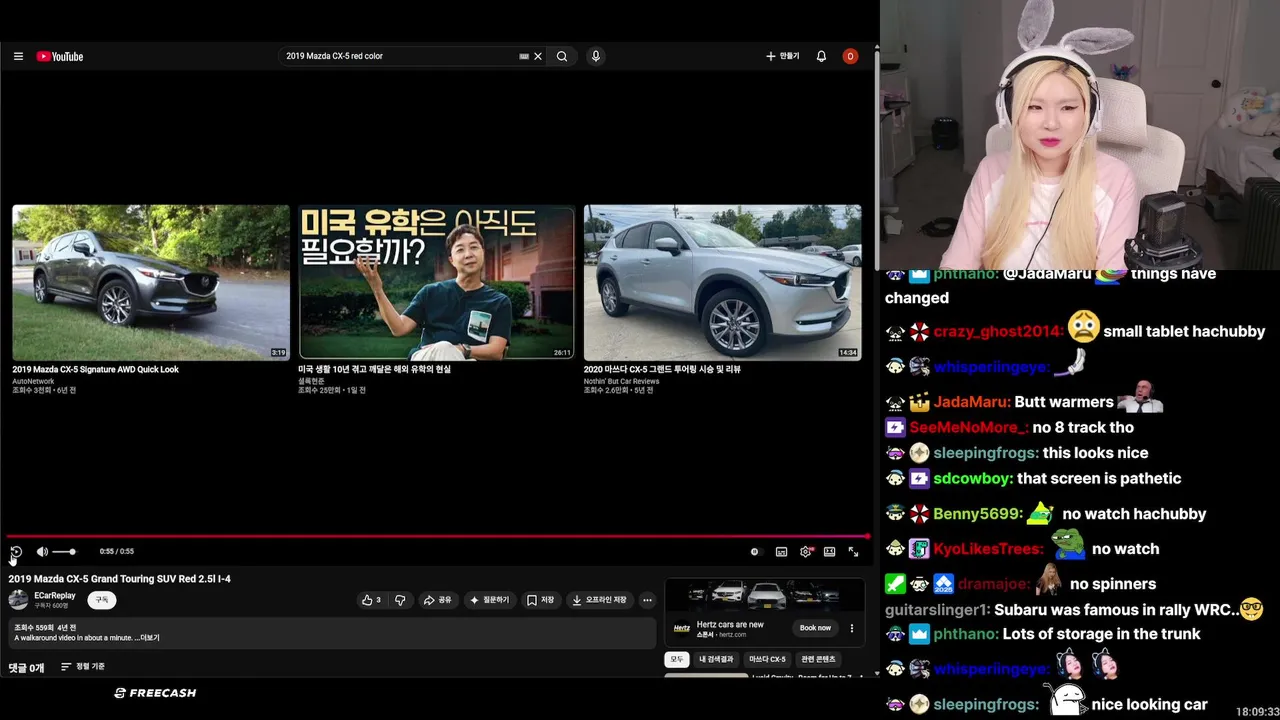1280x720 pixels.
Task: Mute the video with speaker icon
Action: (42, 552)
